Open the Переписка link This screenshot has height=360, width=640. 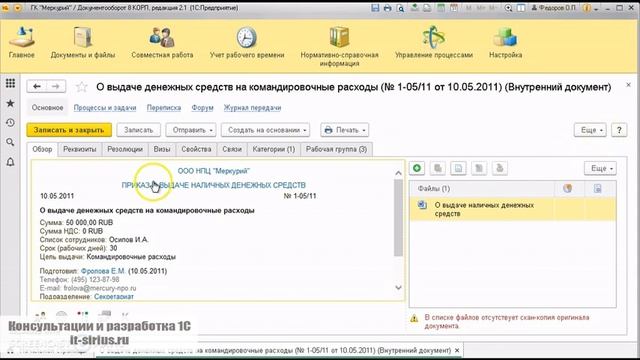164,108
